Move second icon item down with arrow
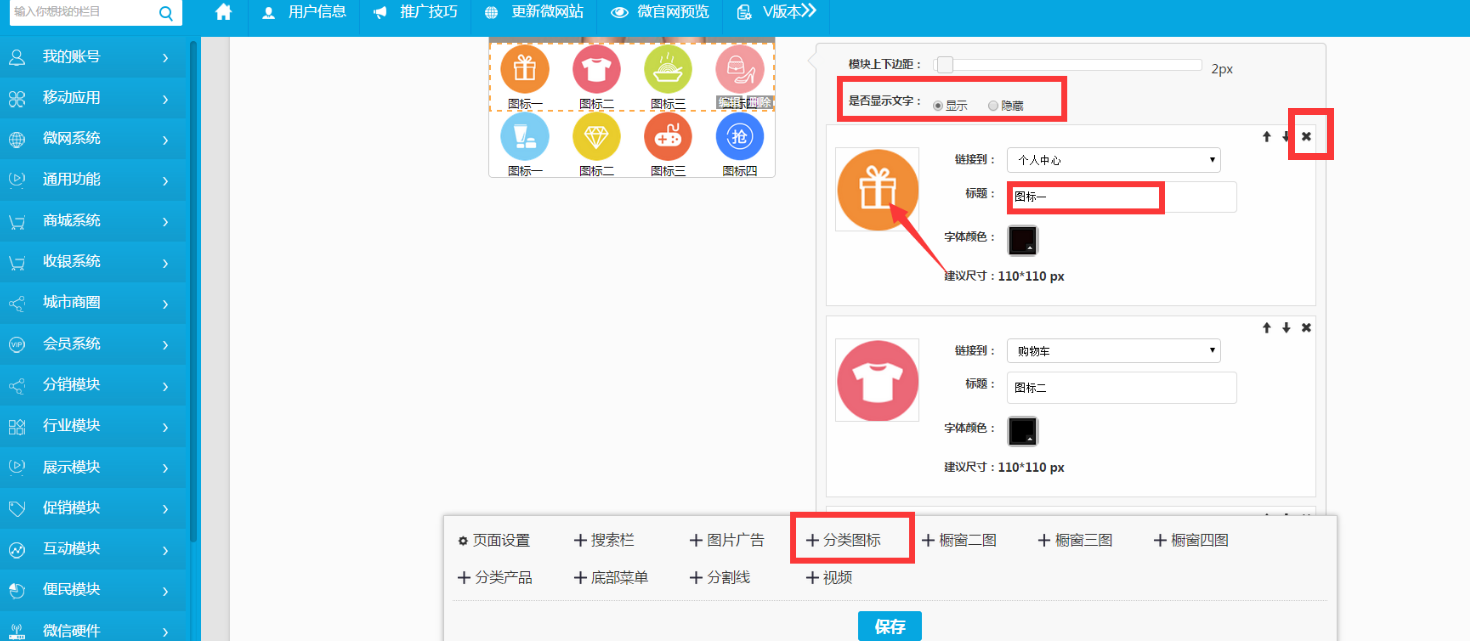 [1286, 328]
